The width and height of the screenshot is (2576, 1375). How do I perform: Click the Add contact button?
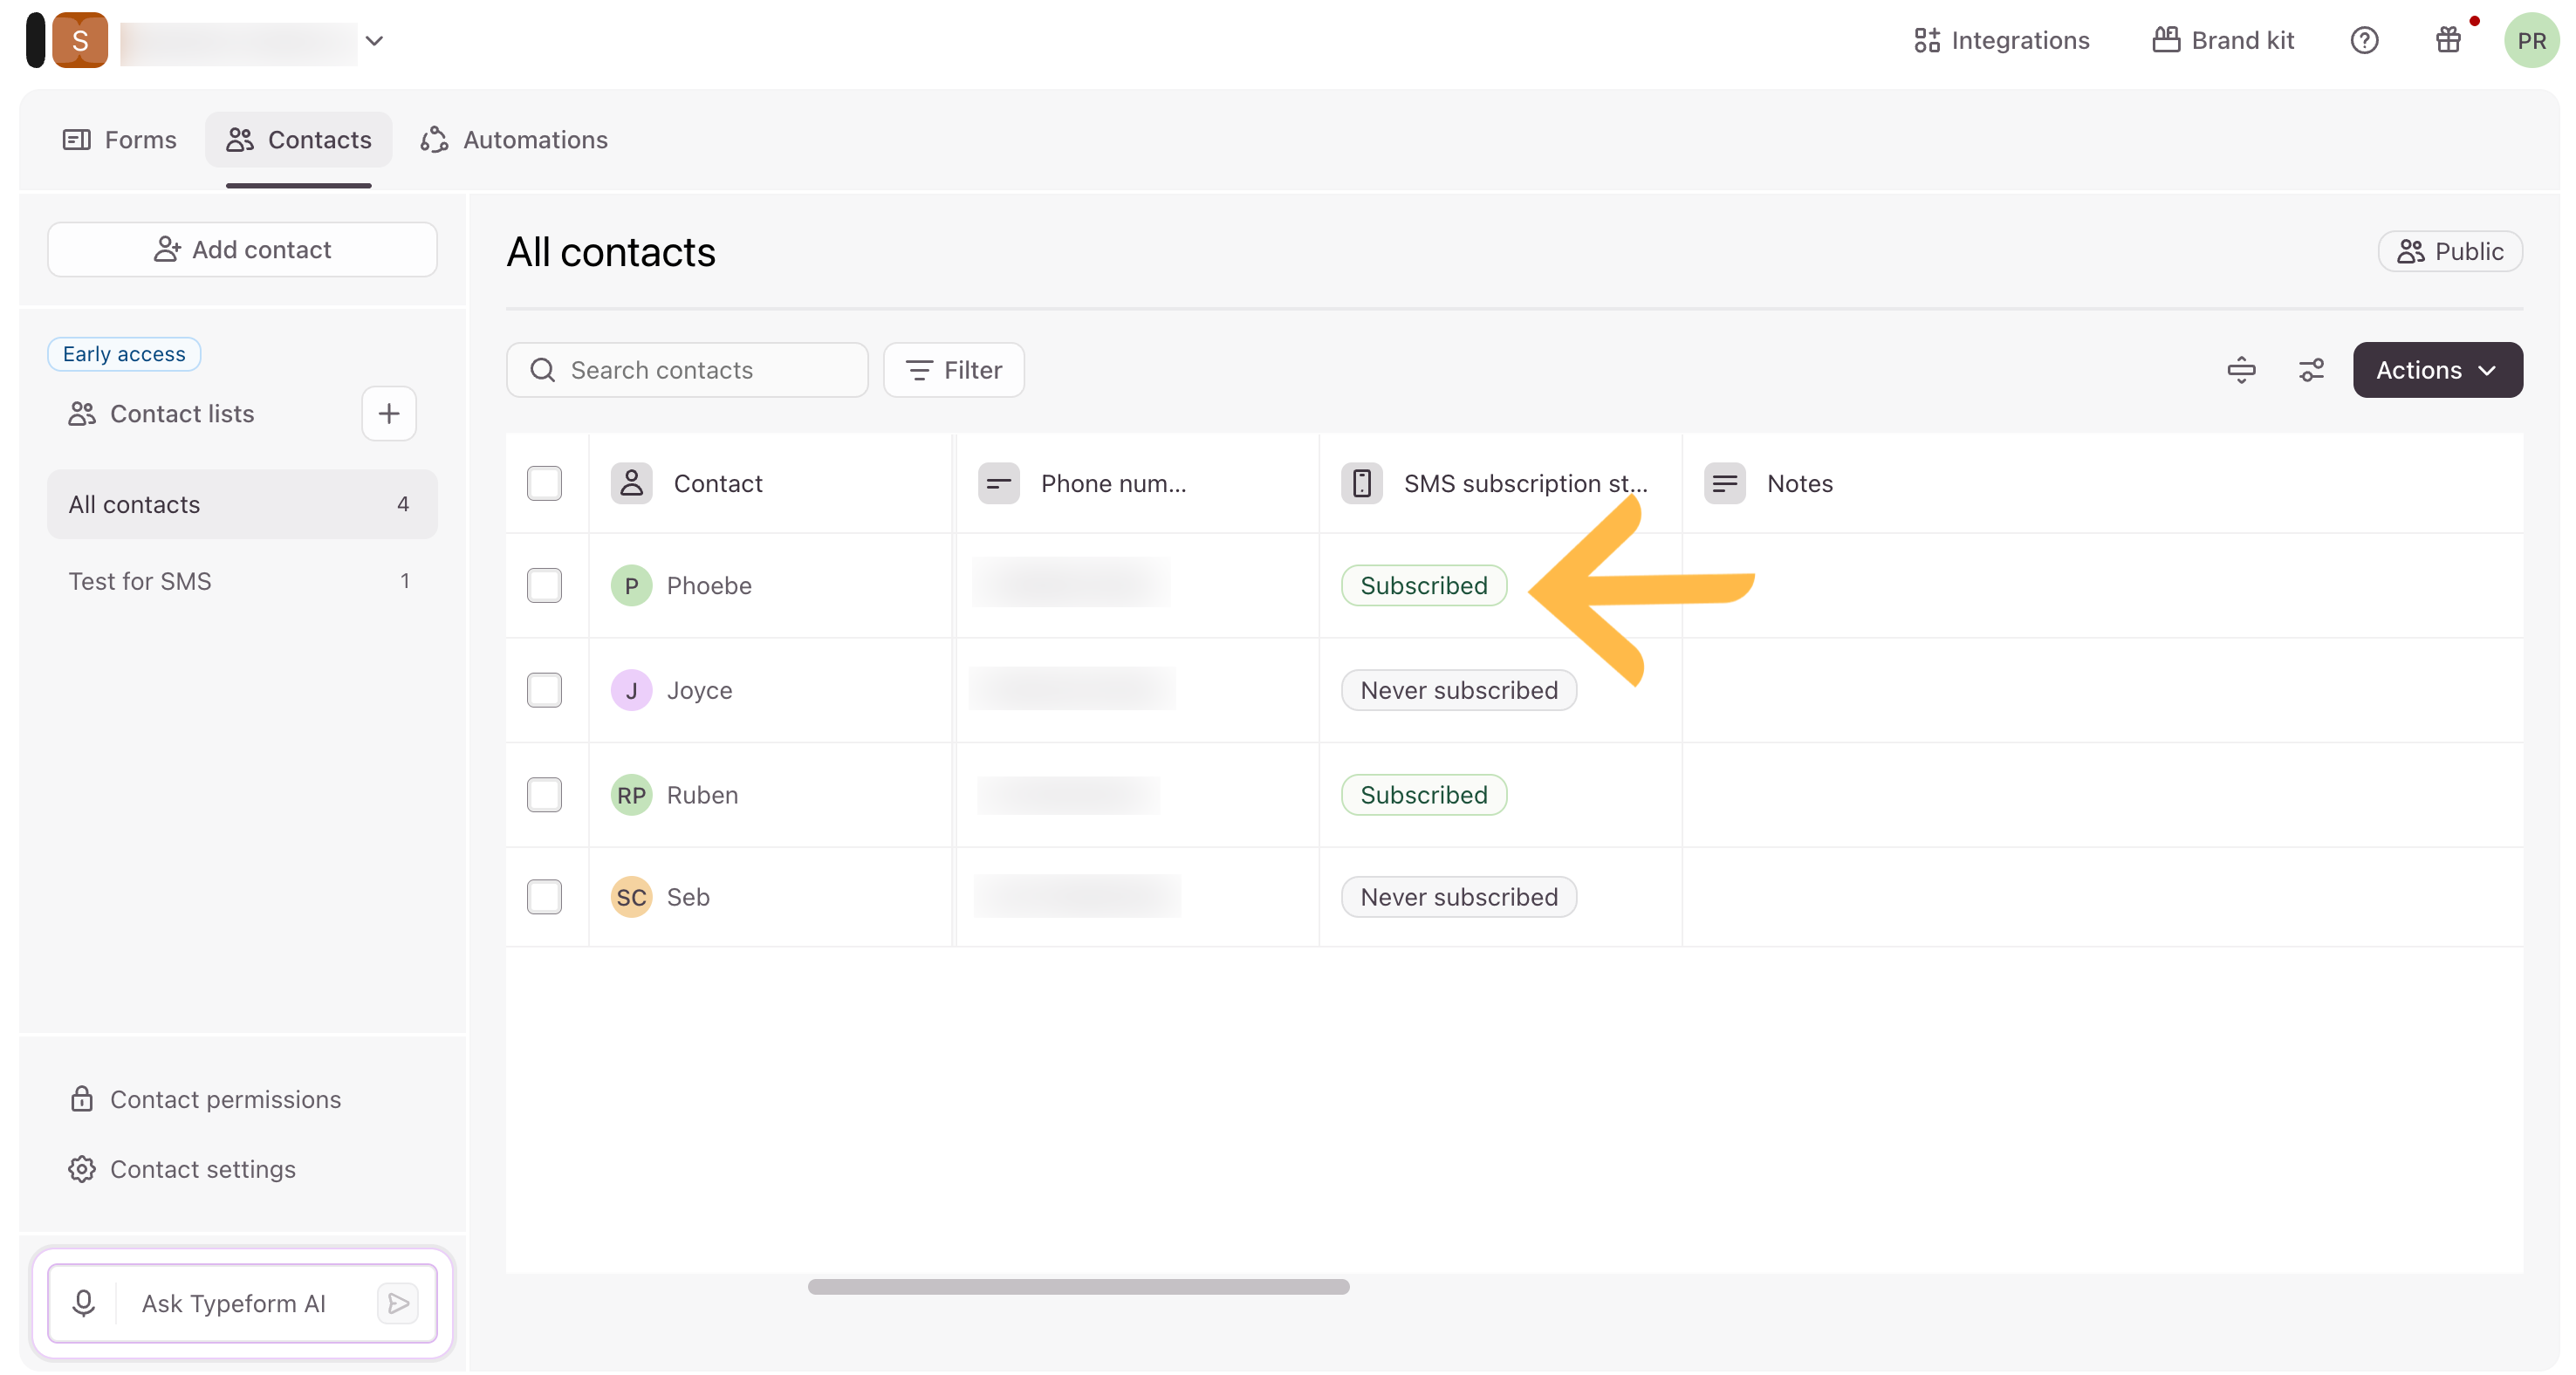242,249
